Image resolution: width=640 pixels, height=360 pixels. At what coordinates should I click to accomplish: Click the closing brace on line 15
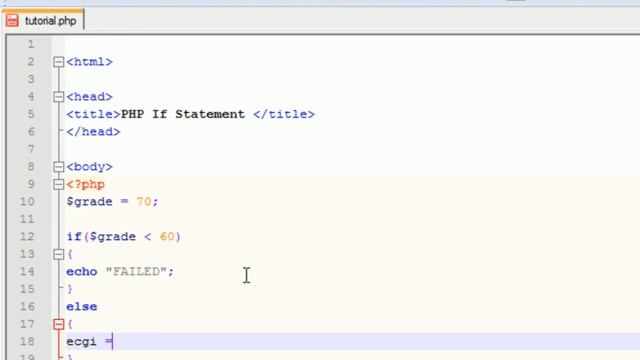point(70,289)
